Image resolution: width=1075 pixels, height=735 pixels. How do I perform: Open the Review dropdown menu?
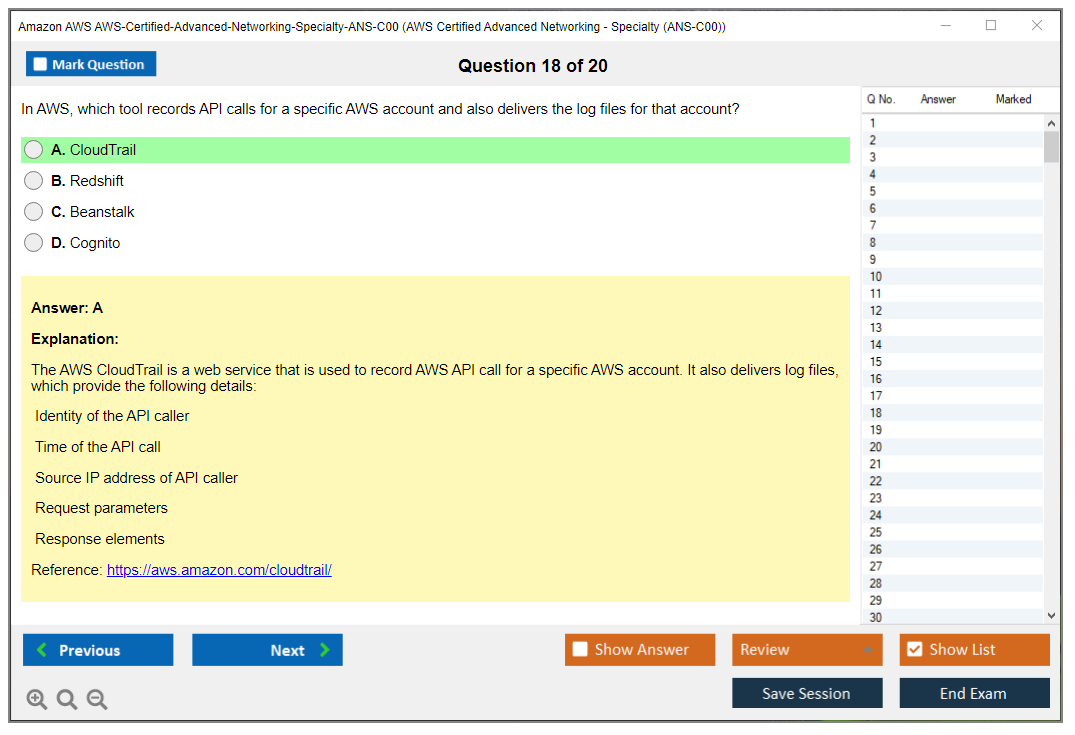[x=806, y=650]
